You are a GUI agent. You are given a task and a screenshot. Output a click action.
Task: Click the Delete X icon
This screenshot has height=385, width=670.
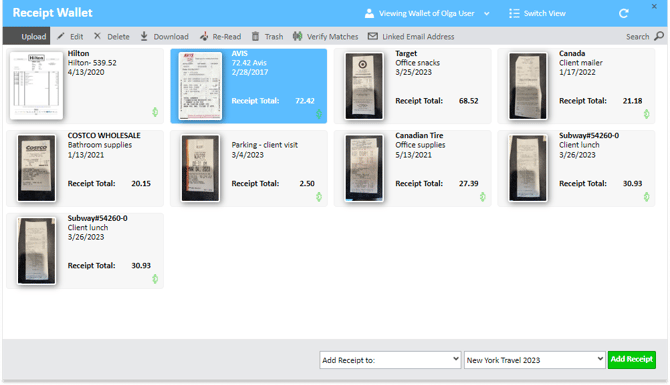pos(97,36)
